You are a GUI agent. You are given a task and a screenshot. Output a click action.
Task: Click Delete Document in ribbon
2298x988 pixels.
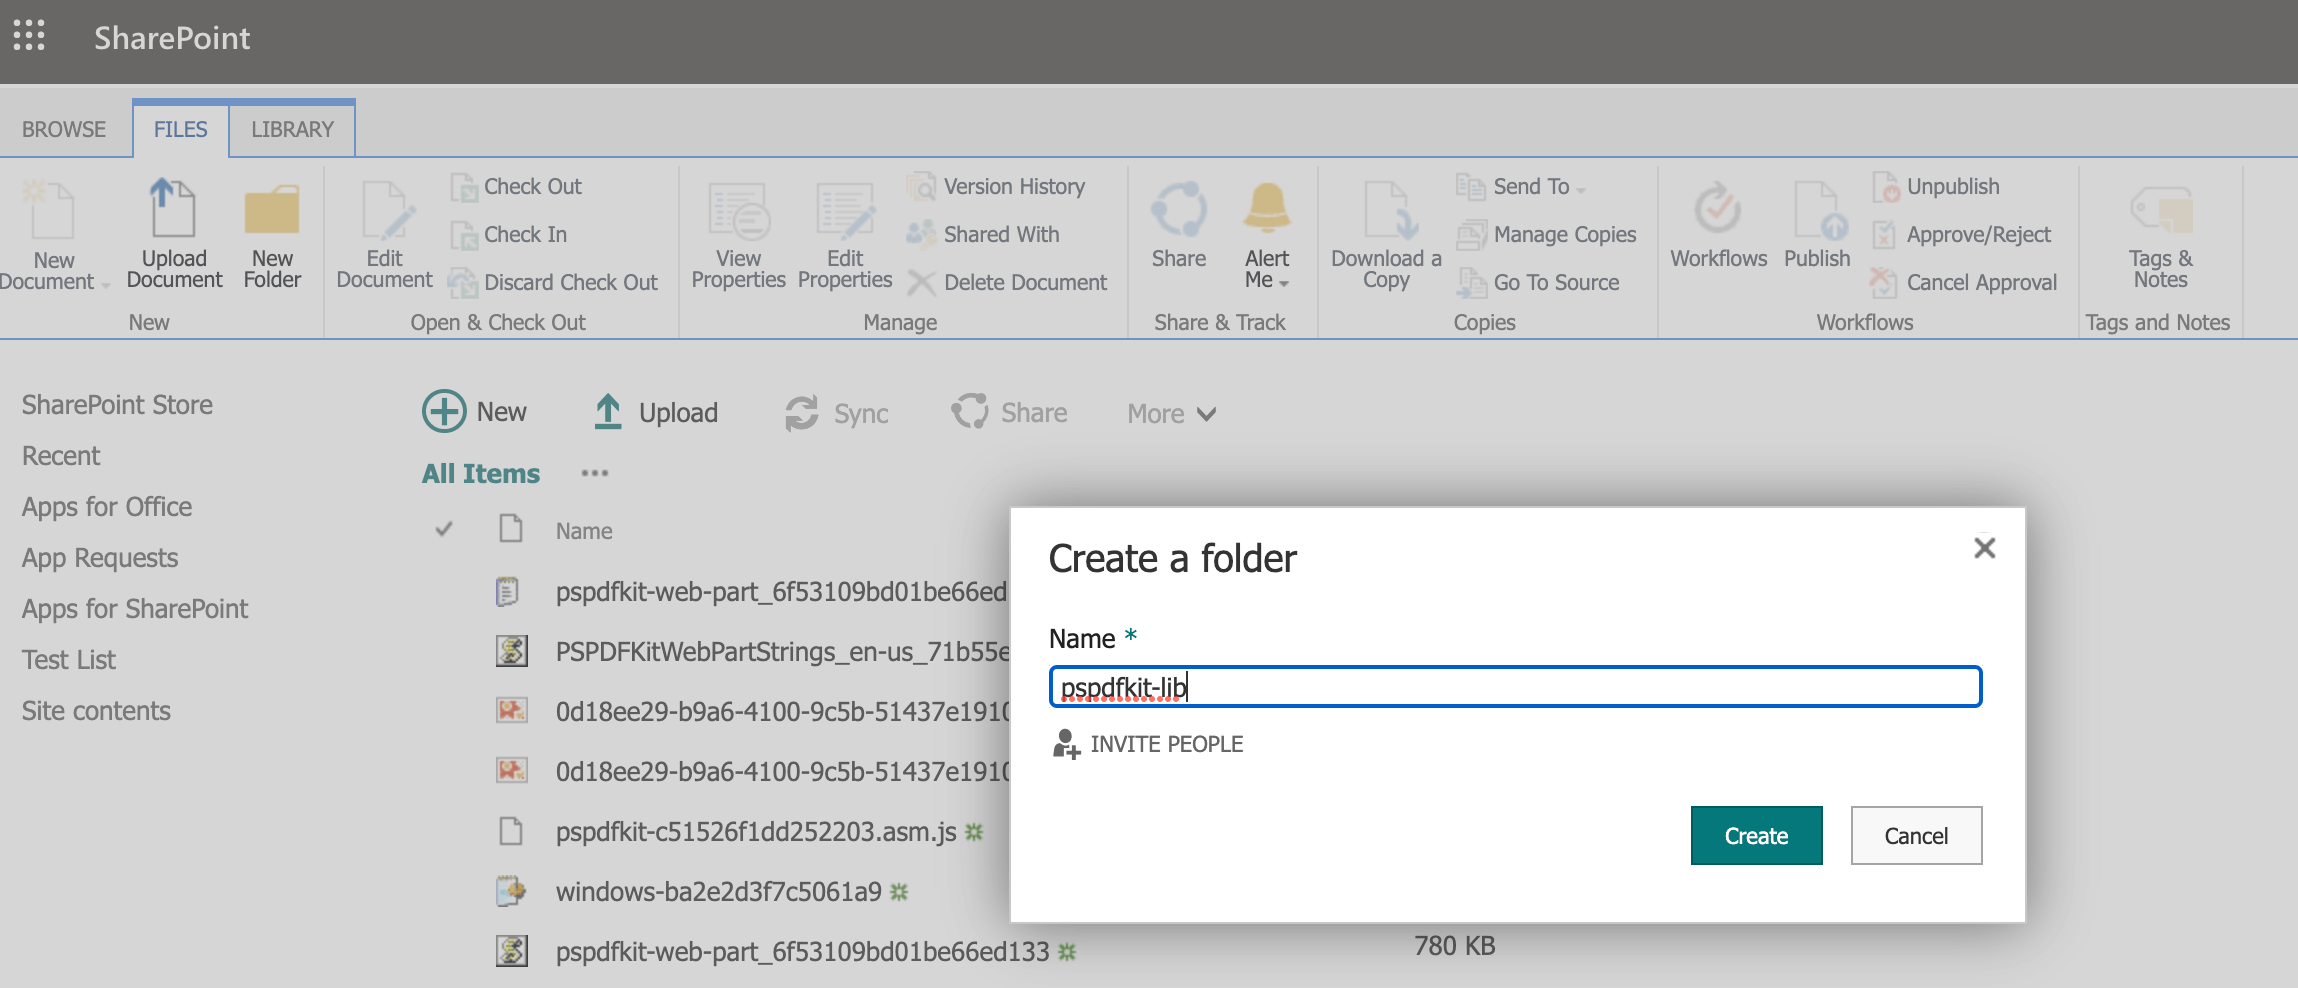click(x=1007, y=283)
